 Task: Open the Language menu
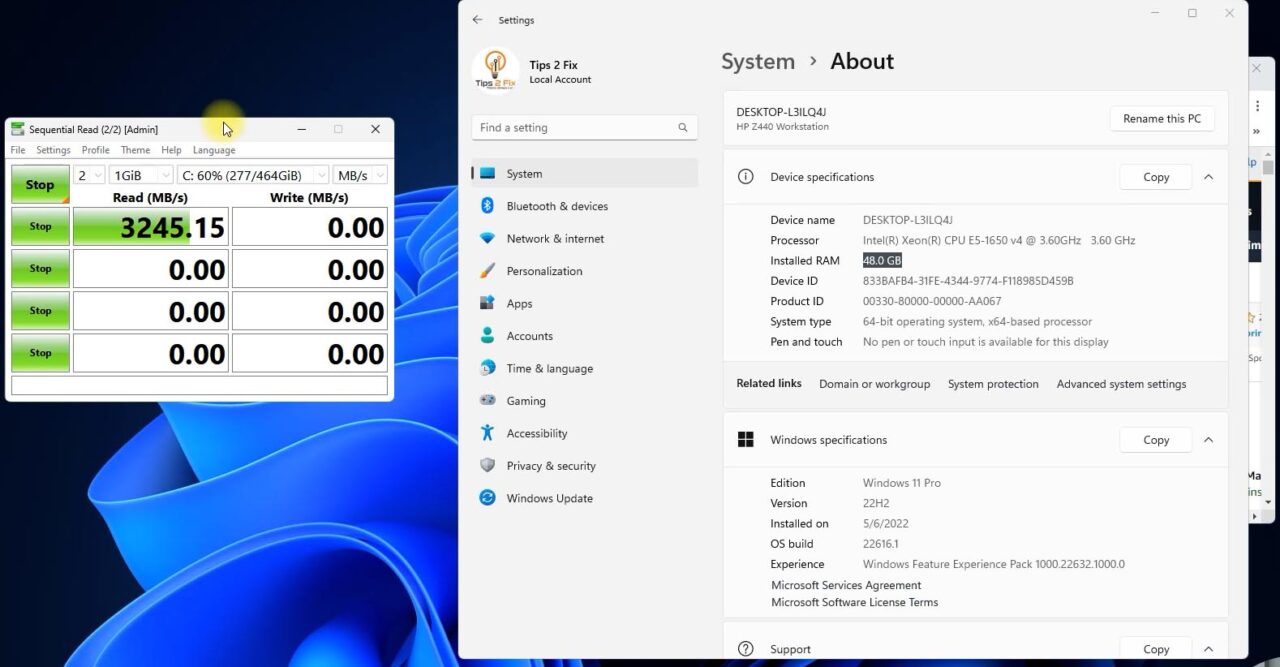click(x=214, y=150)
